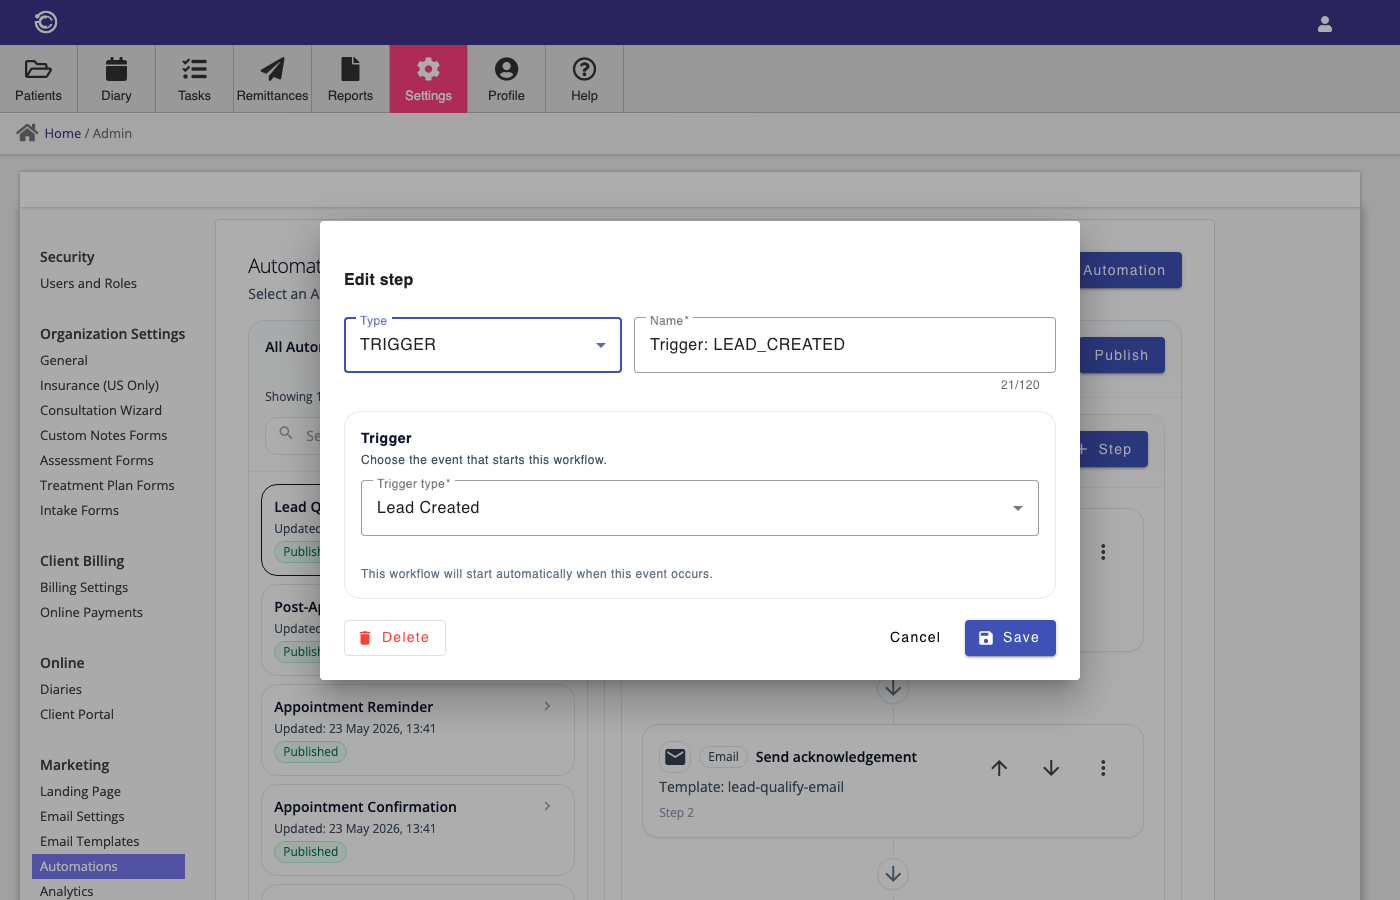Screen dimensions: 1400x900
Task: Open General organization settings
Action: (64, 360)
